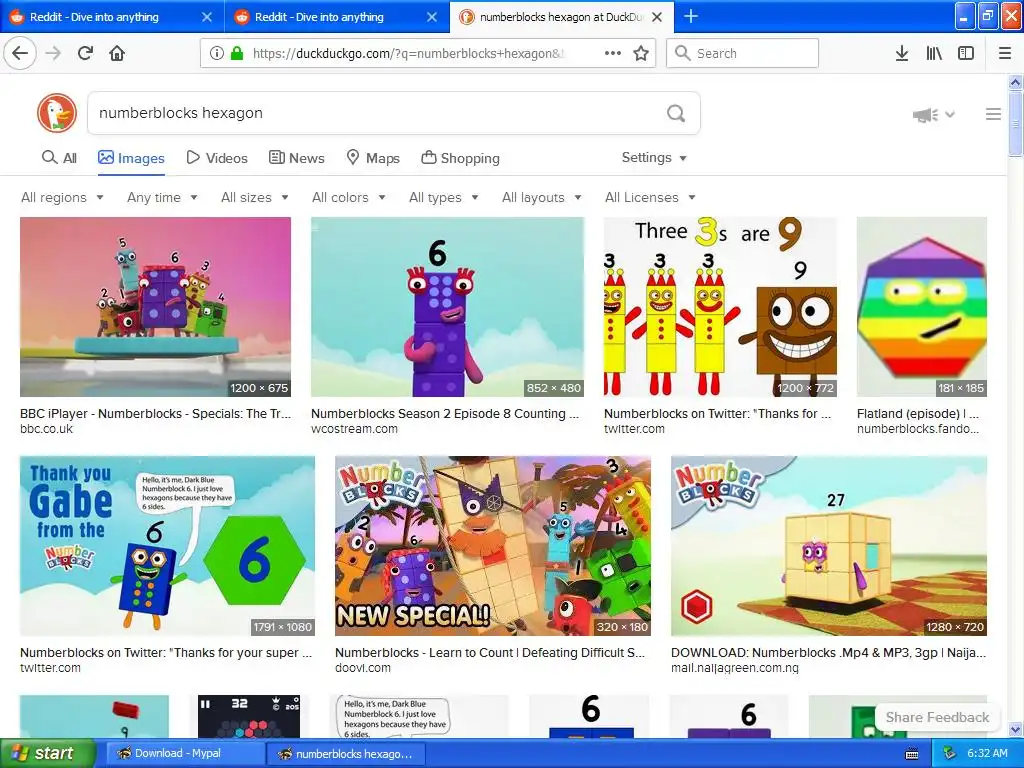Expand the Any time filter

pos(162,197)
